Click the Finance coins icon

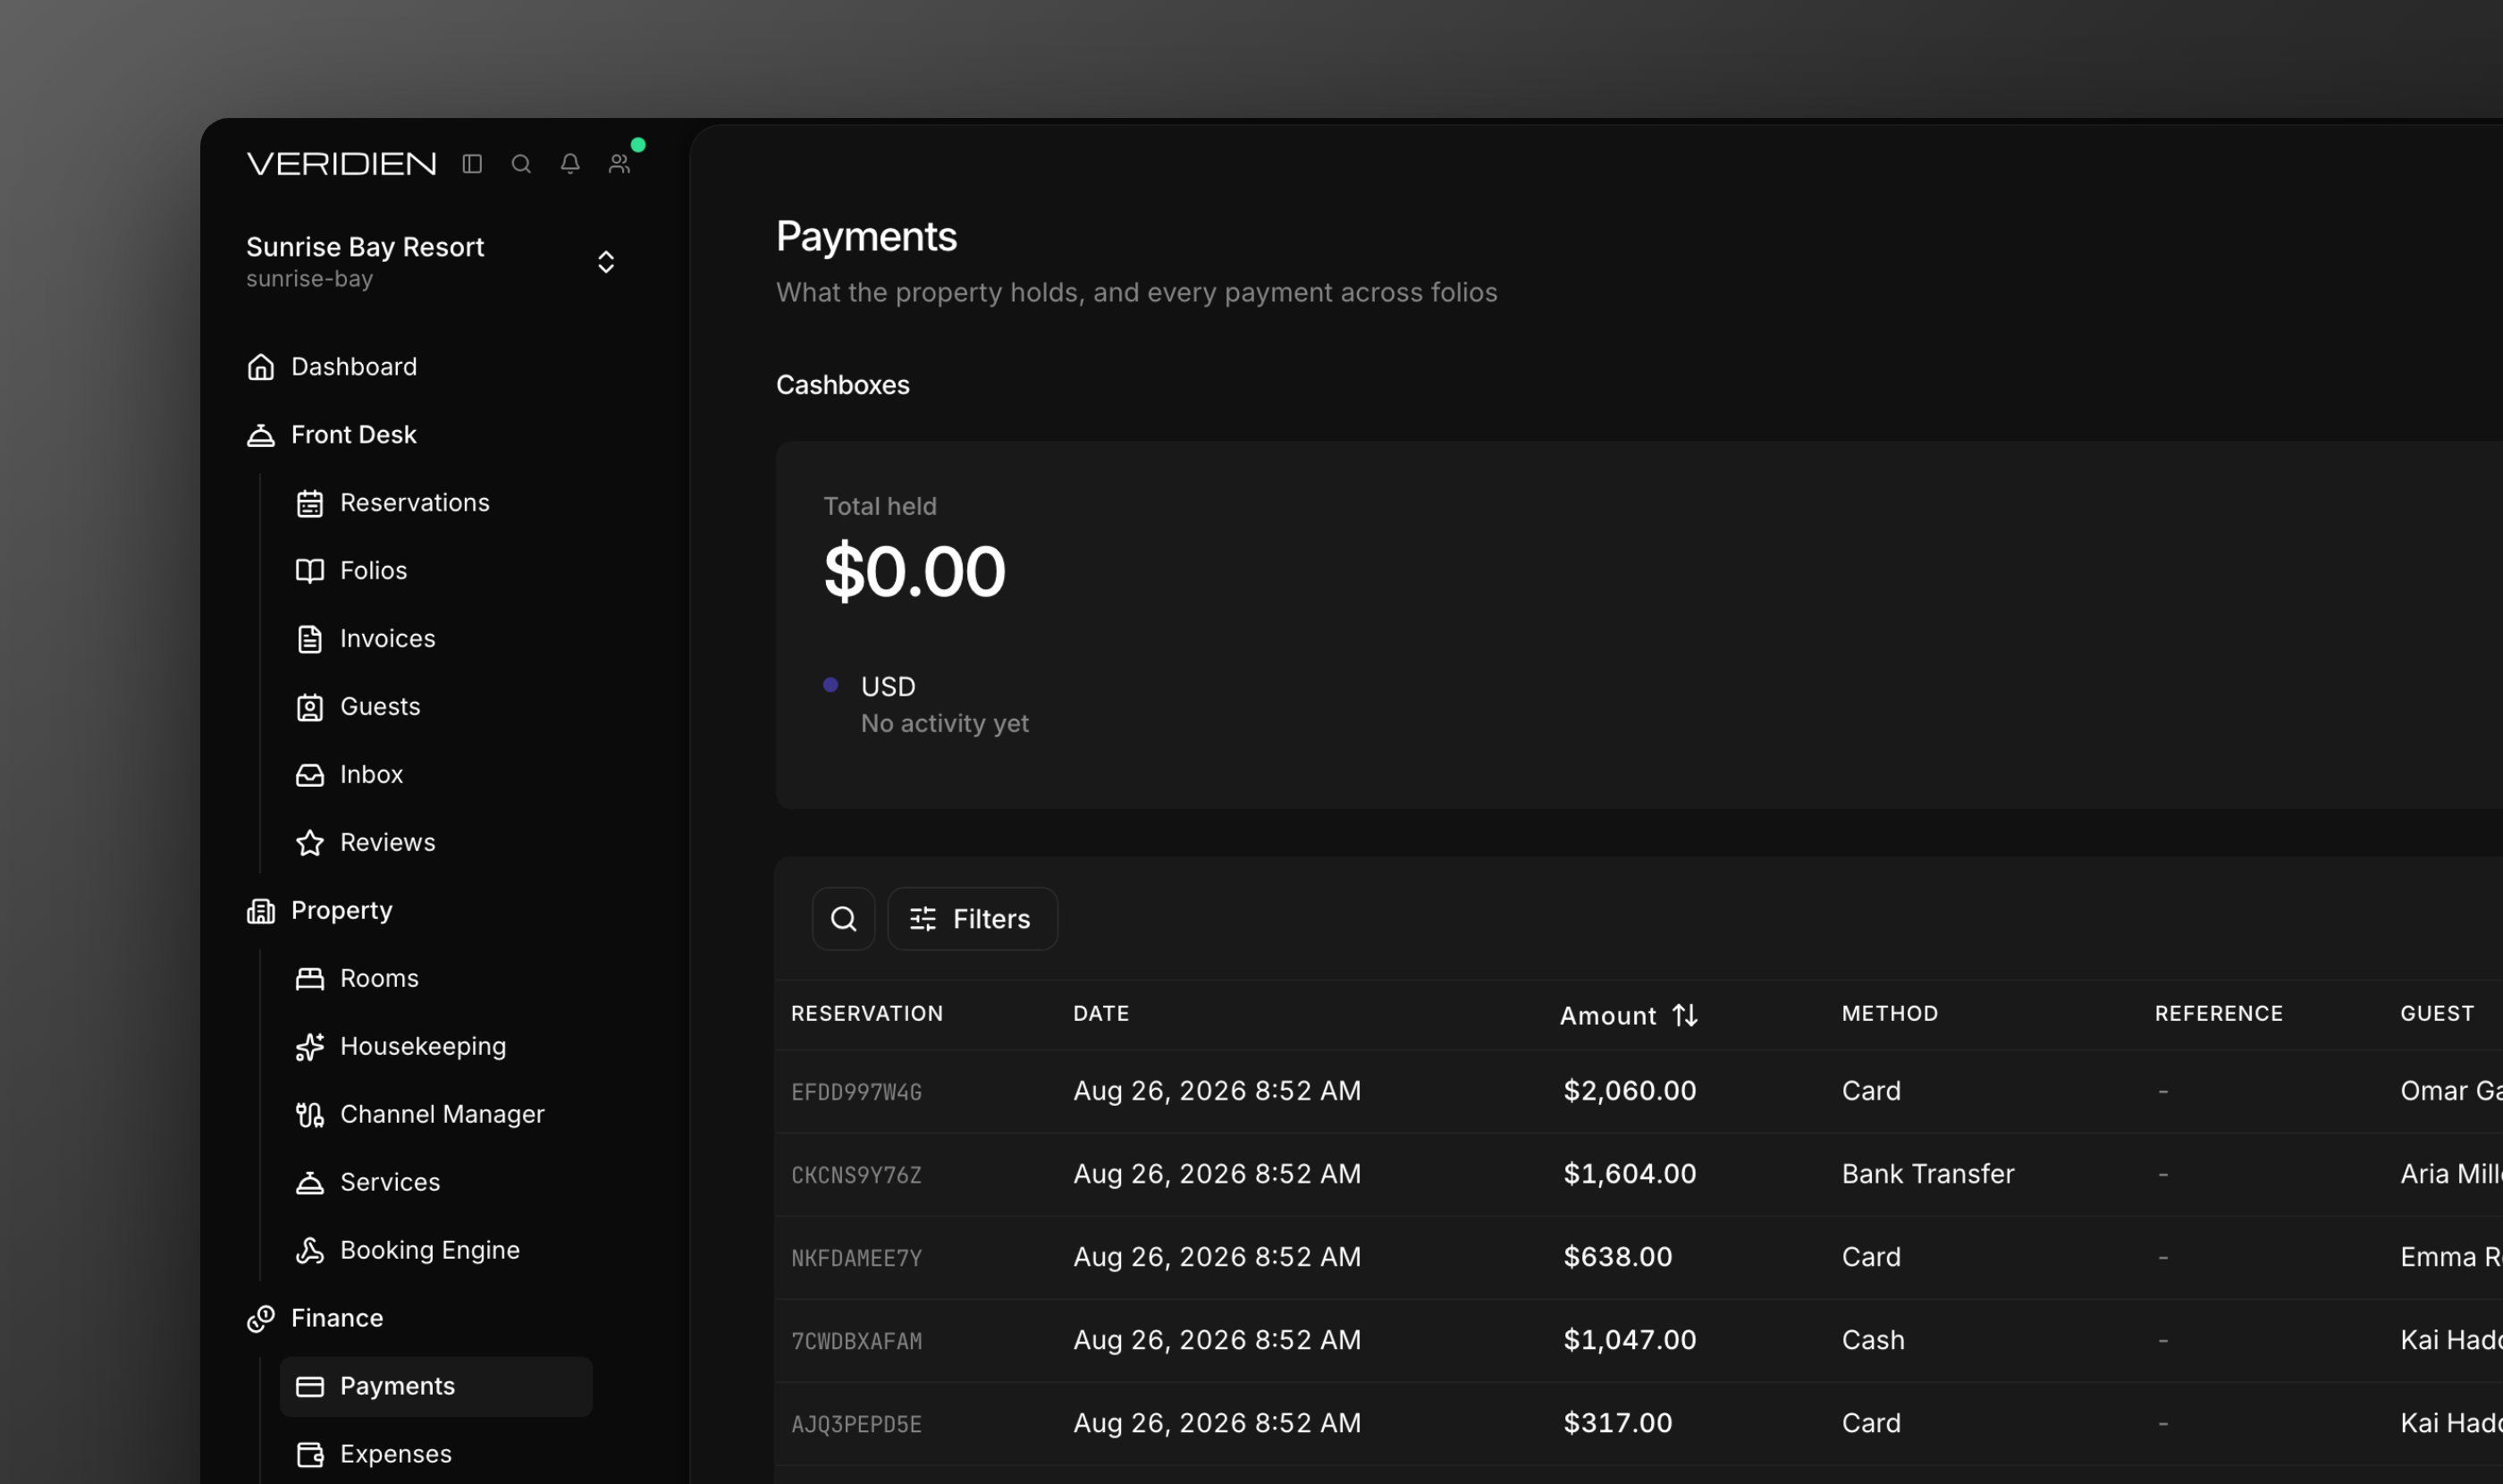(x=261, y=1319)
